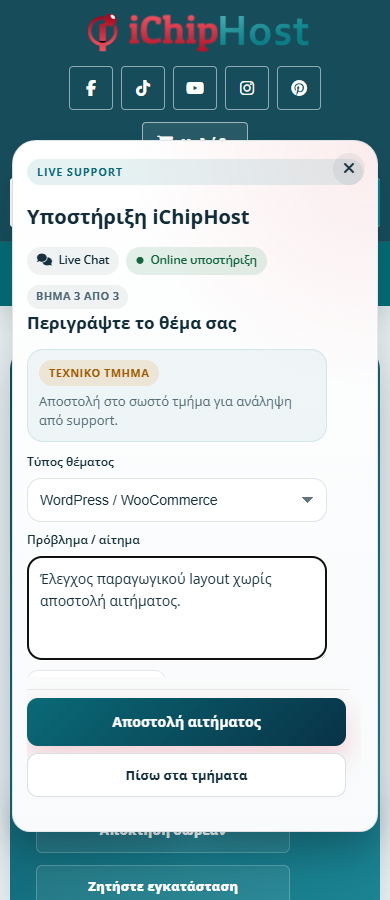390x900 pixels.
Task: Go back via Πίσω στα τμήματα
Action: [187, 775]
